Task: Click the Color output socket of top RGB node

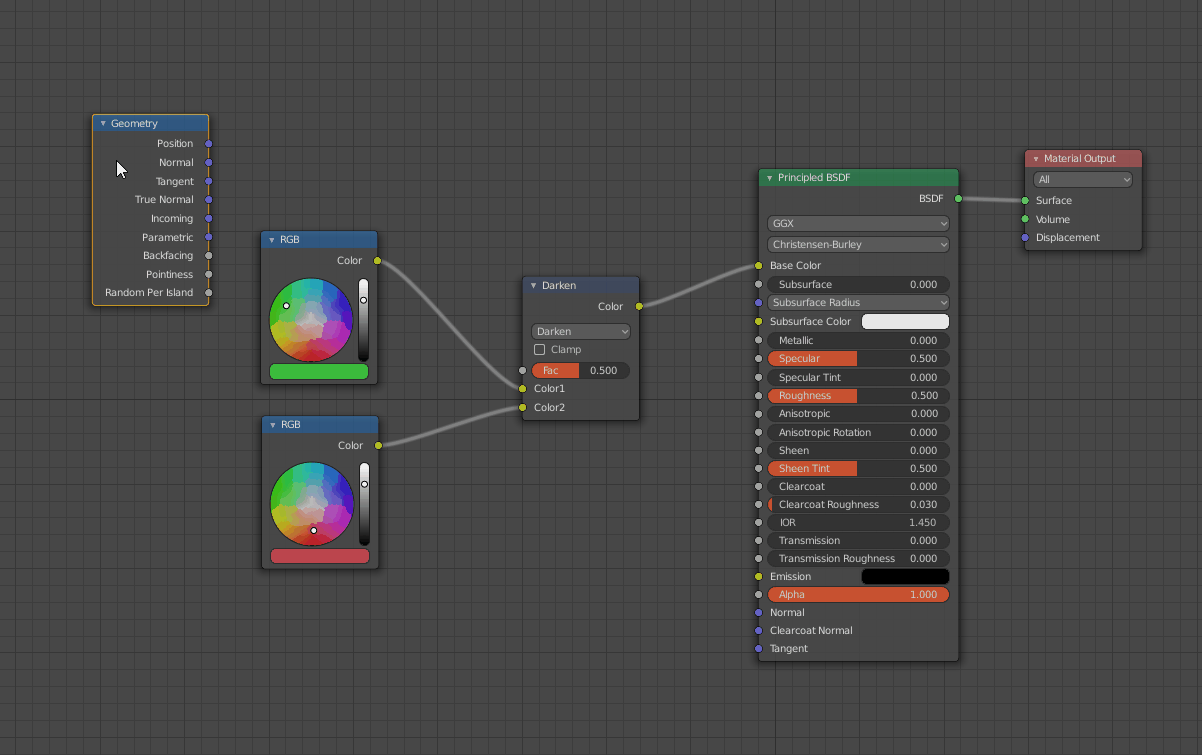Action: point(377,261)
